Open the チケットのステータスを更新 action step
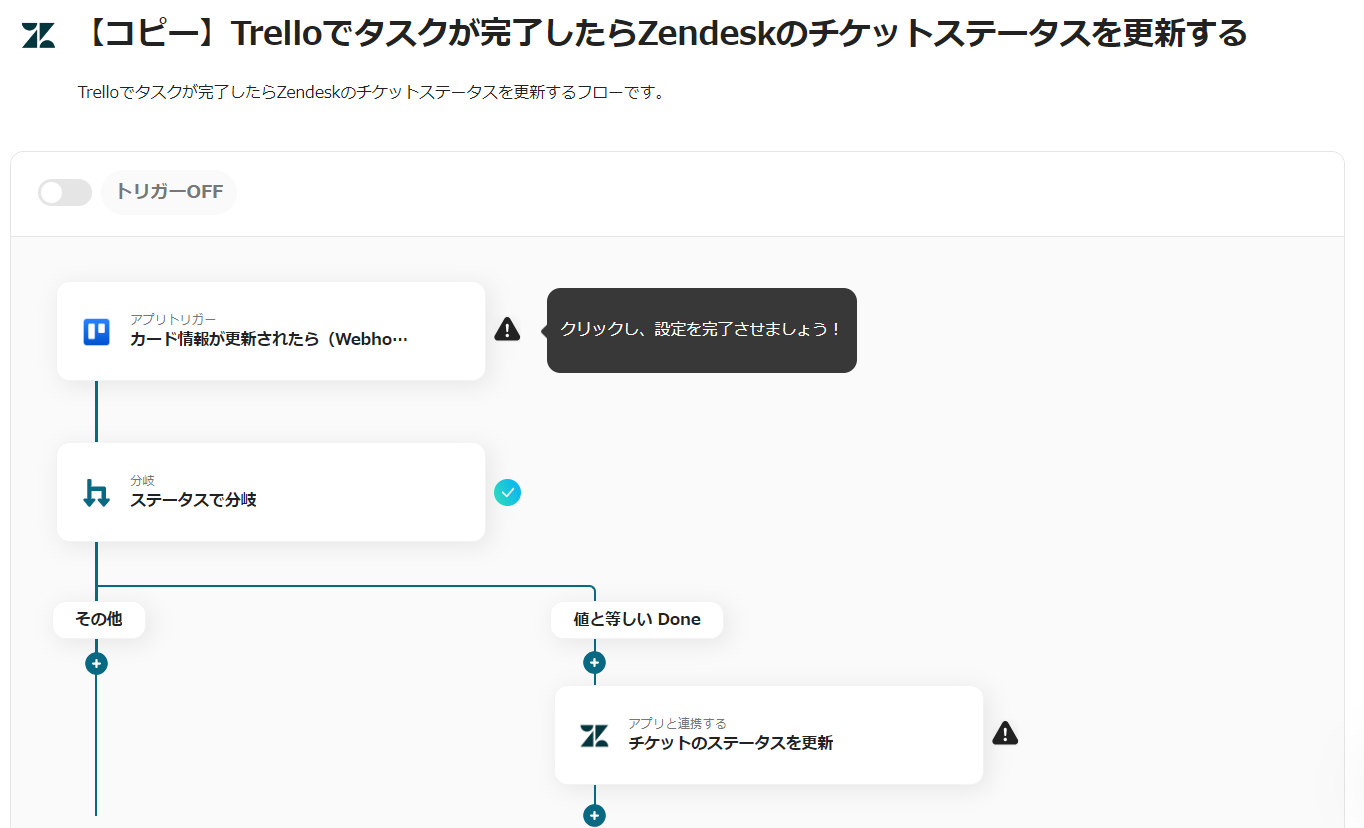Viewport: 1364px width, 828px height. coord(768,735)
